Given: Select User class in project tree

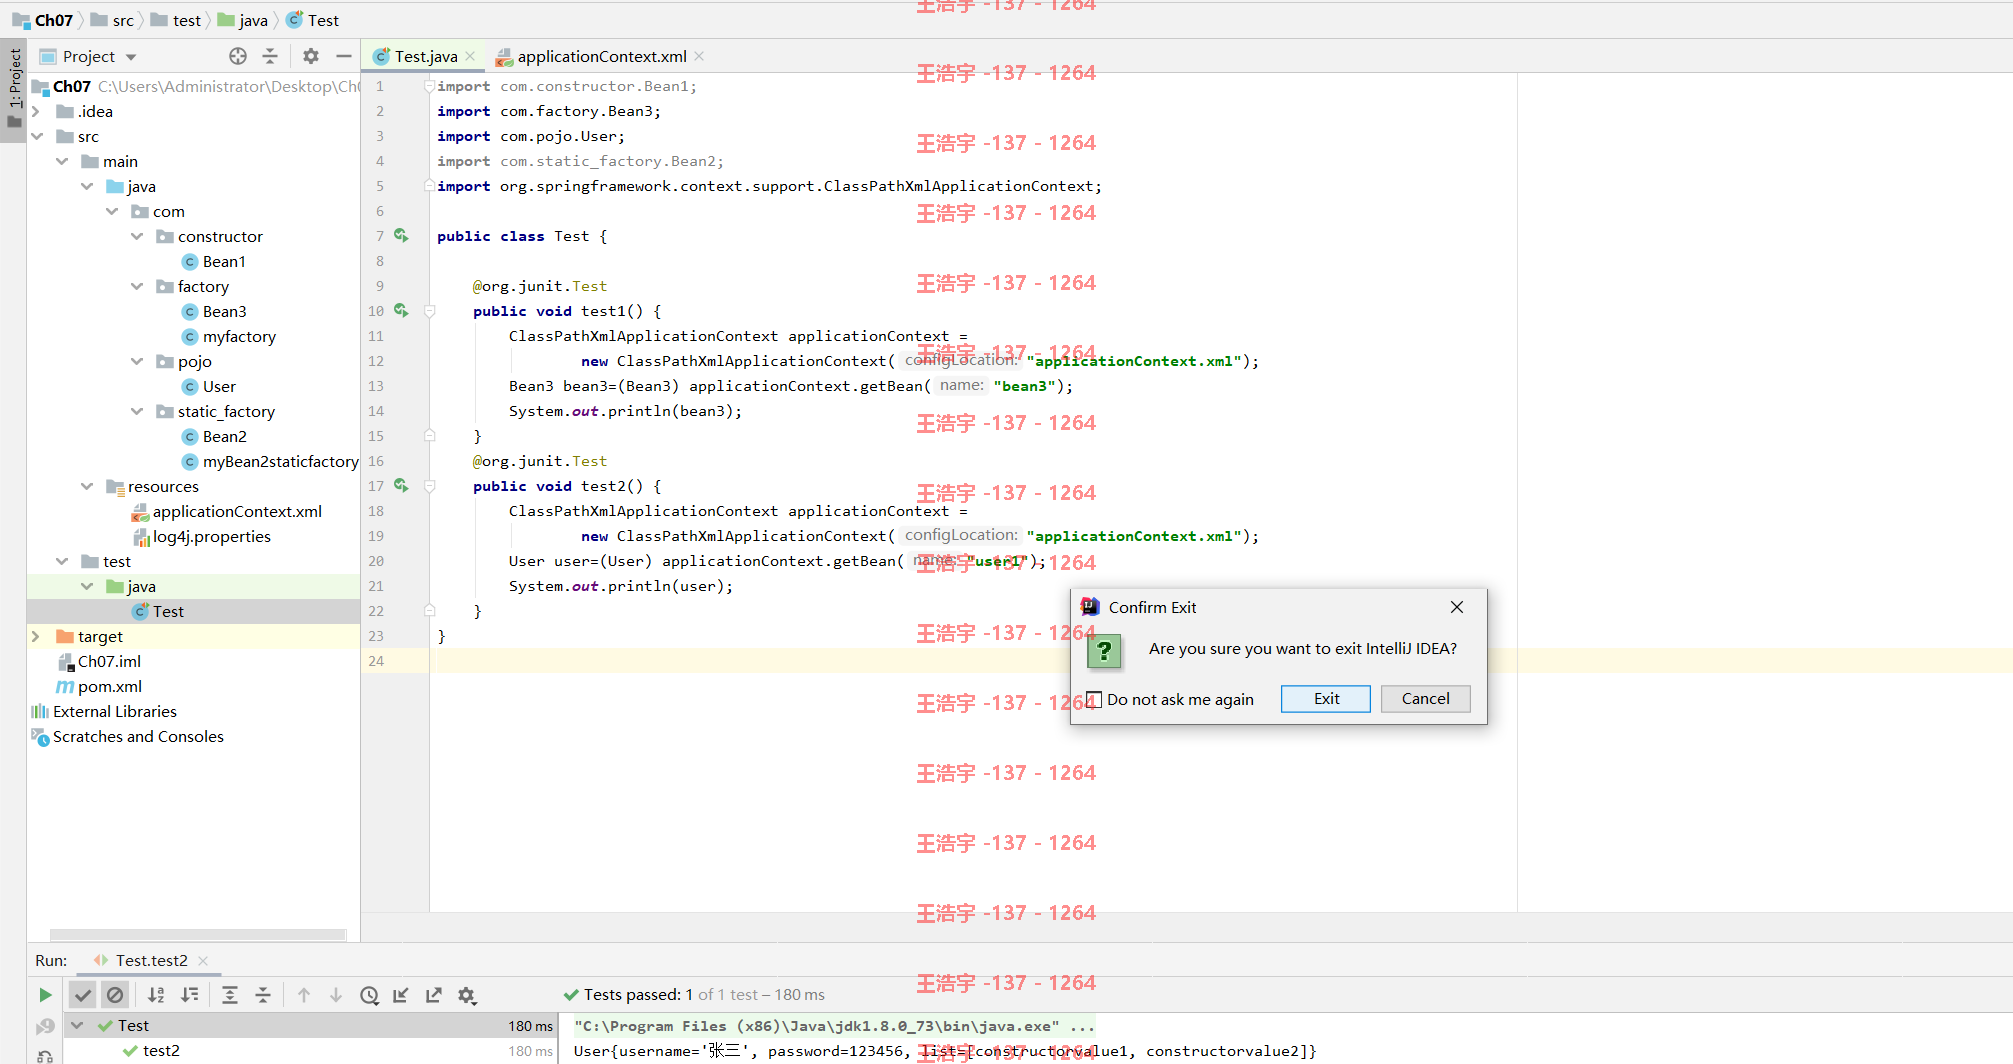Looking at the screenshot, I should pos(208,386).
